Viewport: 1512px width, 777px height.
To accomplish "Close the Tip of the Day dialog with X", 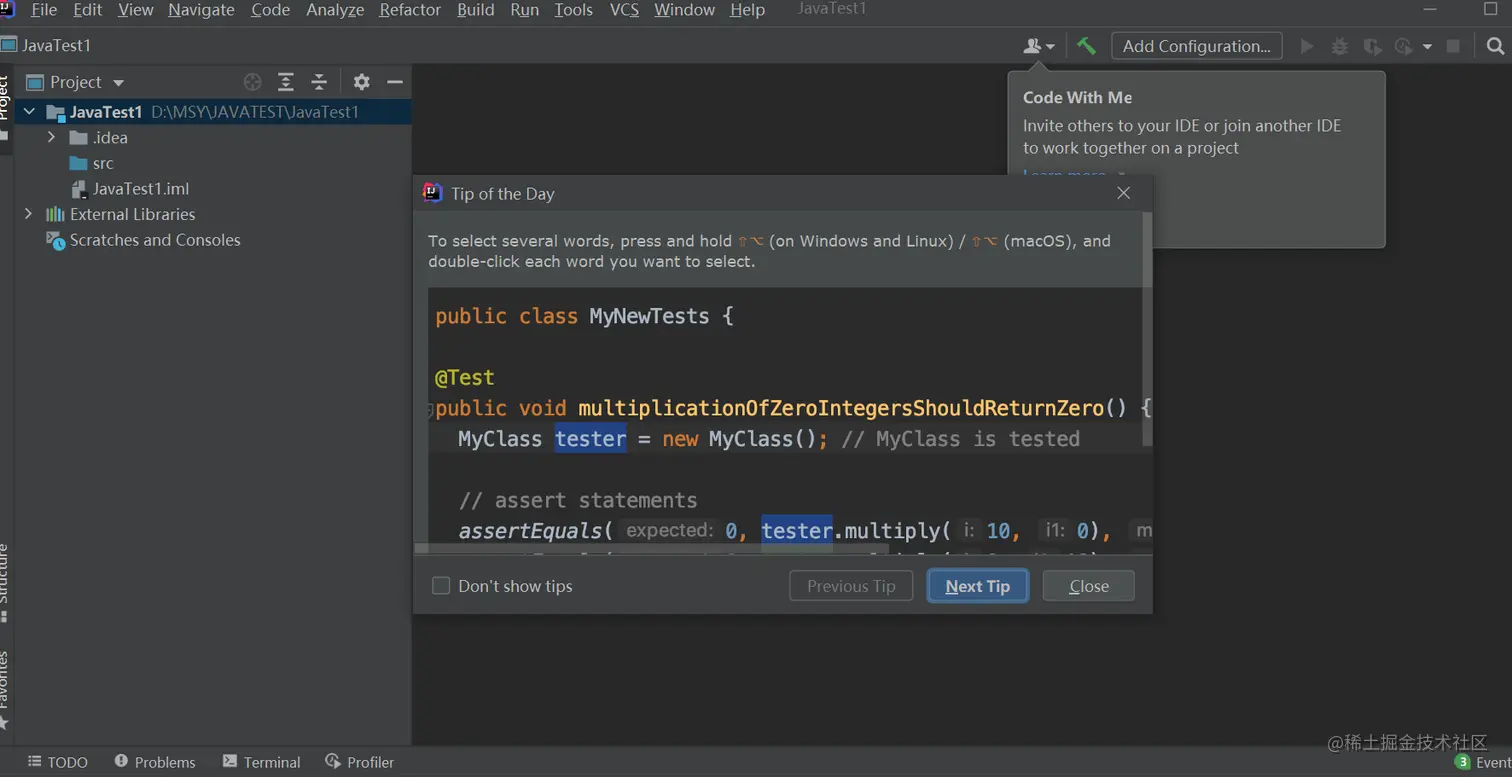I will coord(1123,193).
